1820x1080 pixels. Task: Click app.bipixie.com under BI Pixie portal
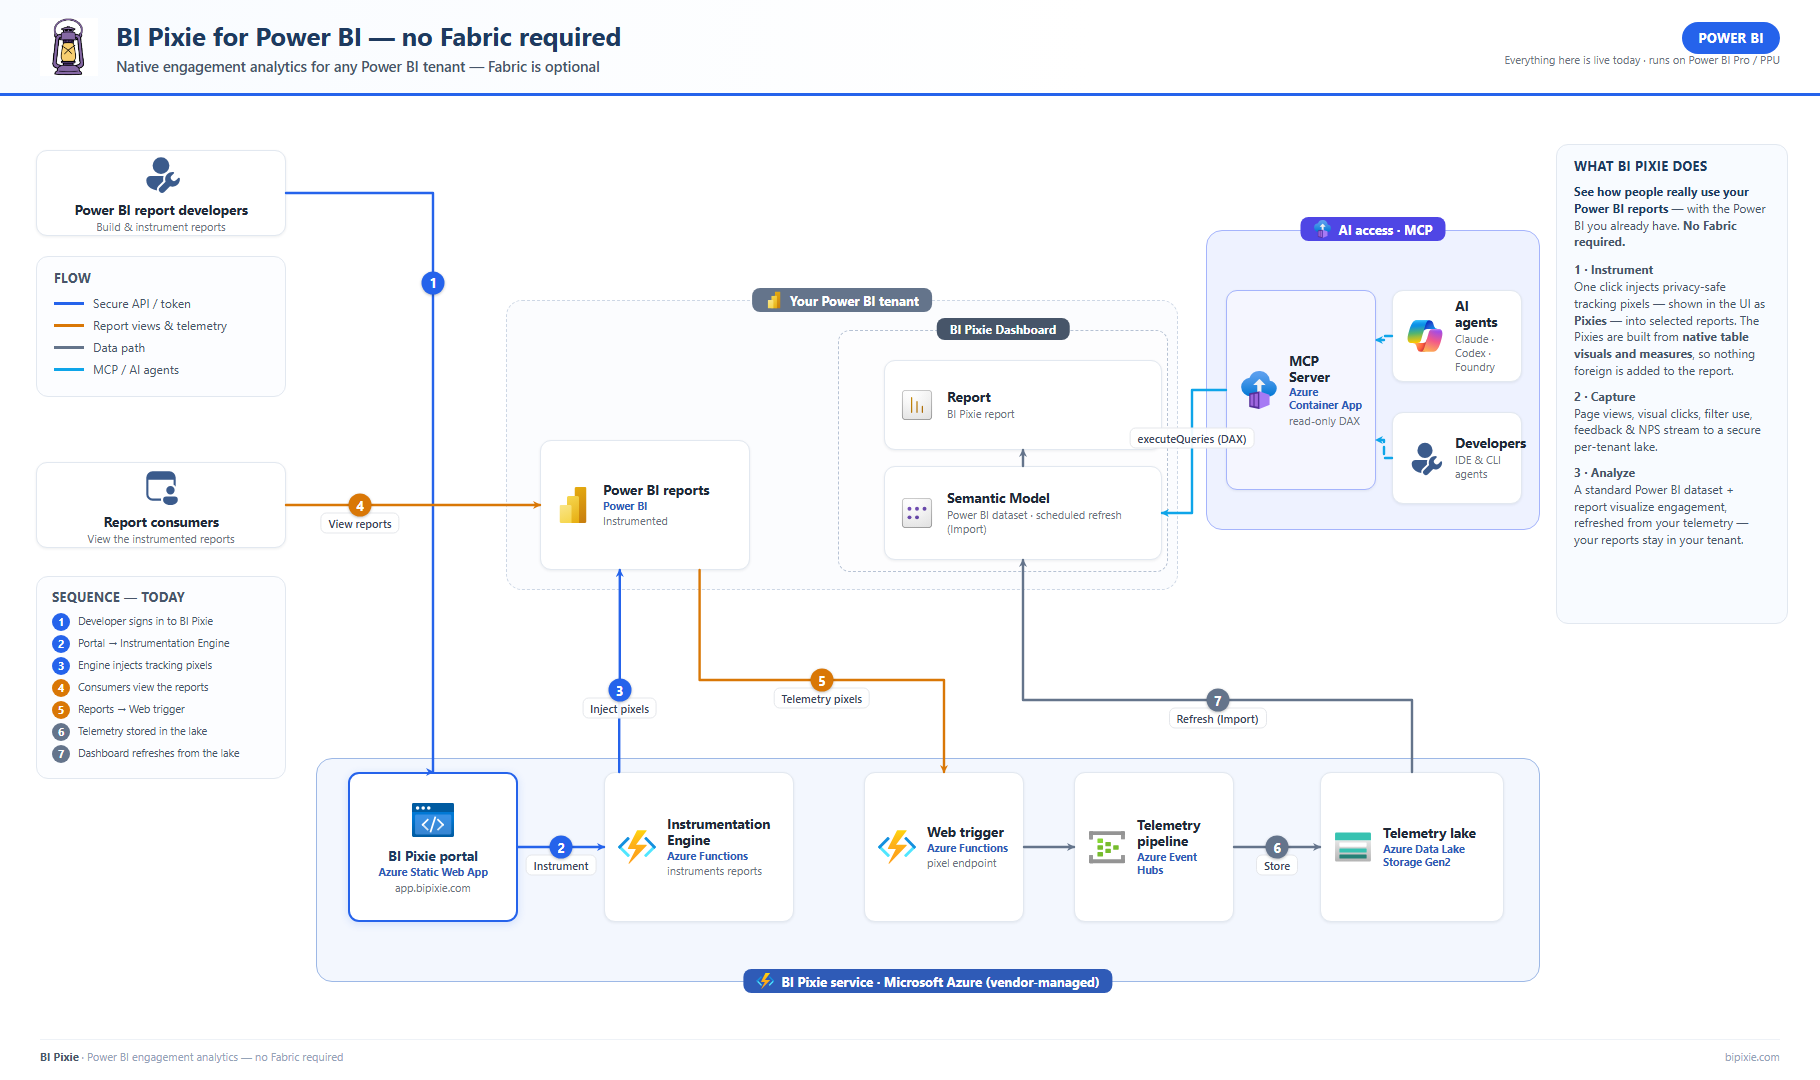(432, 888)
